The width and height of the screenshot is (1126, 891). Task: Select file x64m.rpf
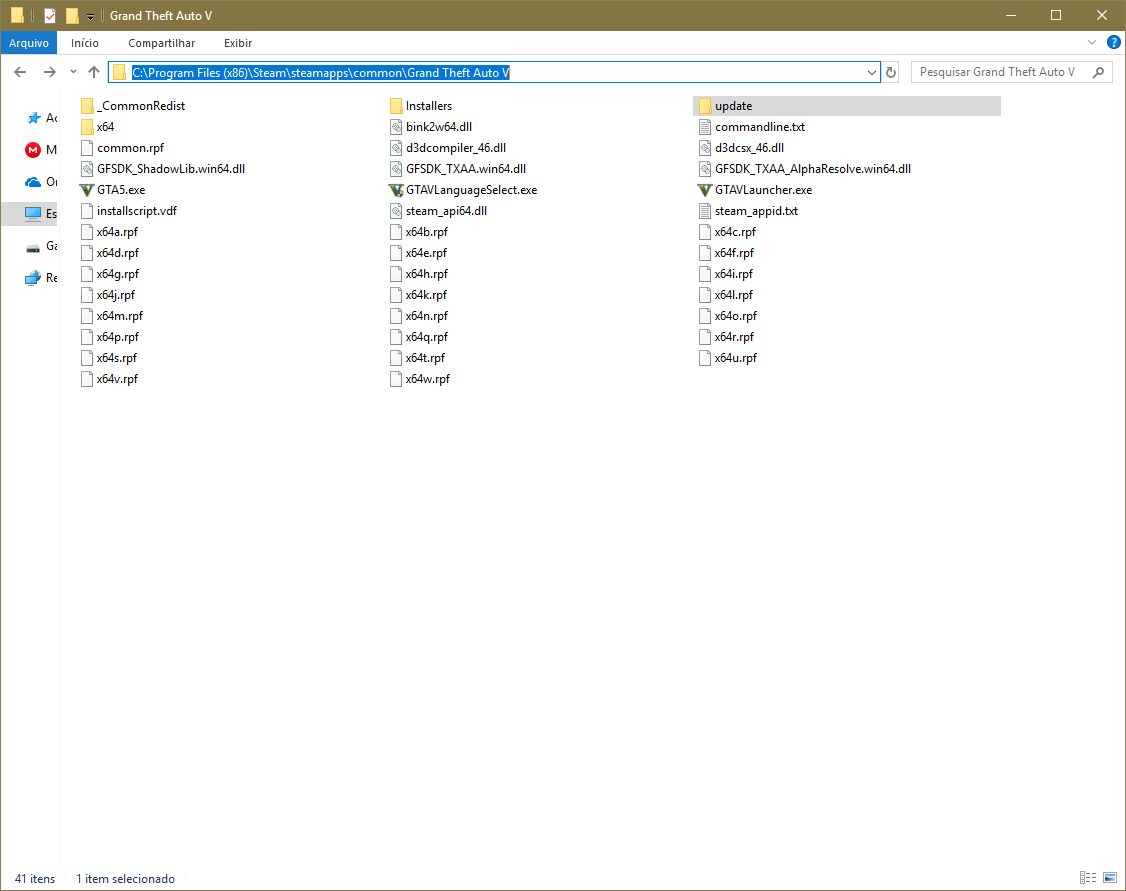[x=112, y=316]
